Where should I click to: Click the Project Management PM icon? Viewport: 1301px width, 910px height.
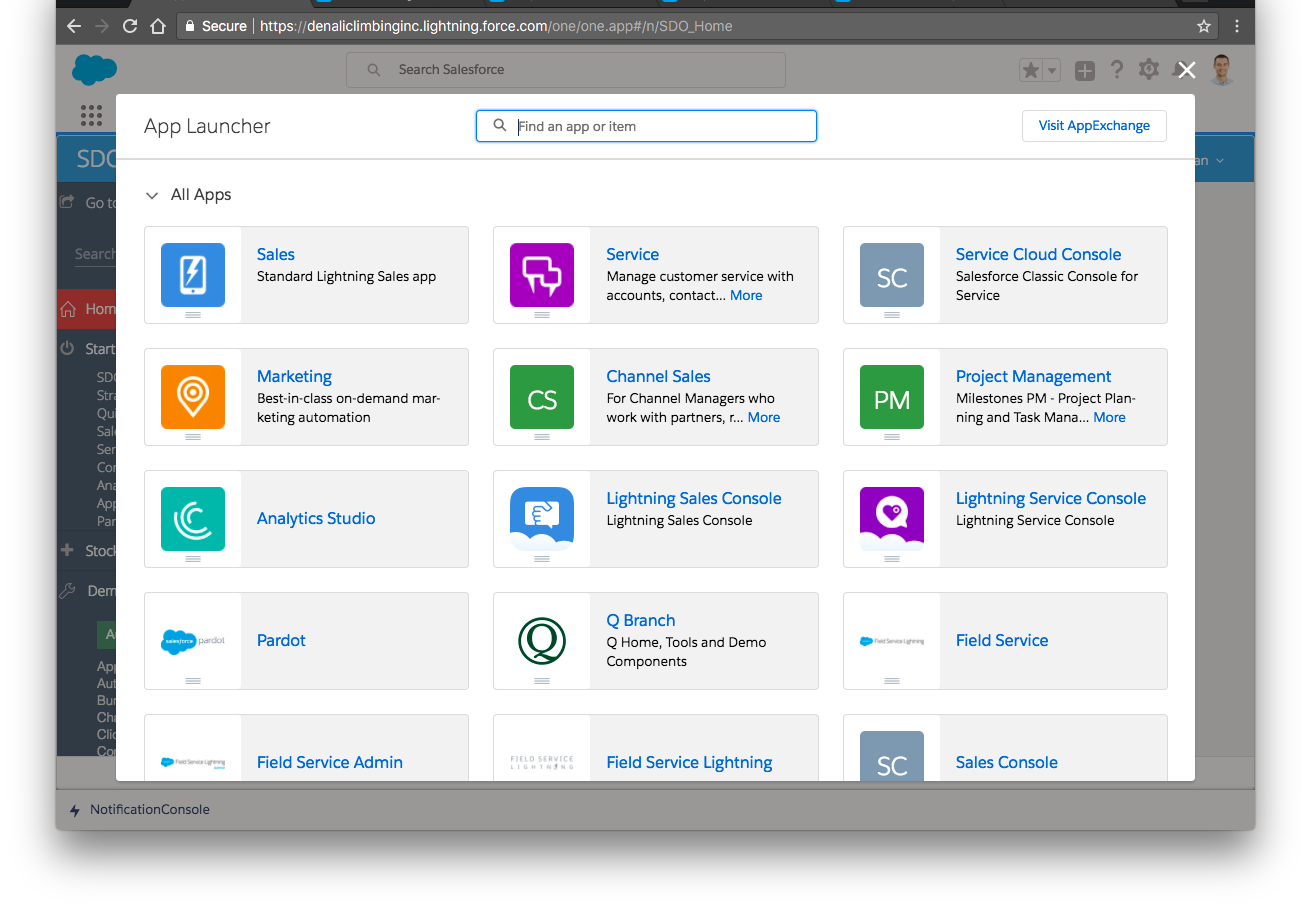[x=892, y=397]
